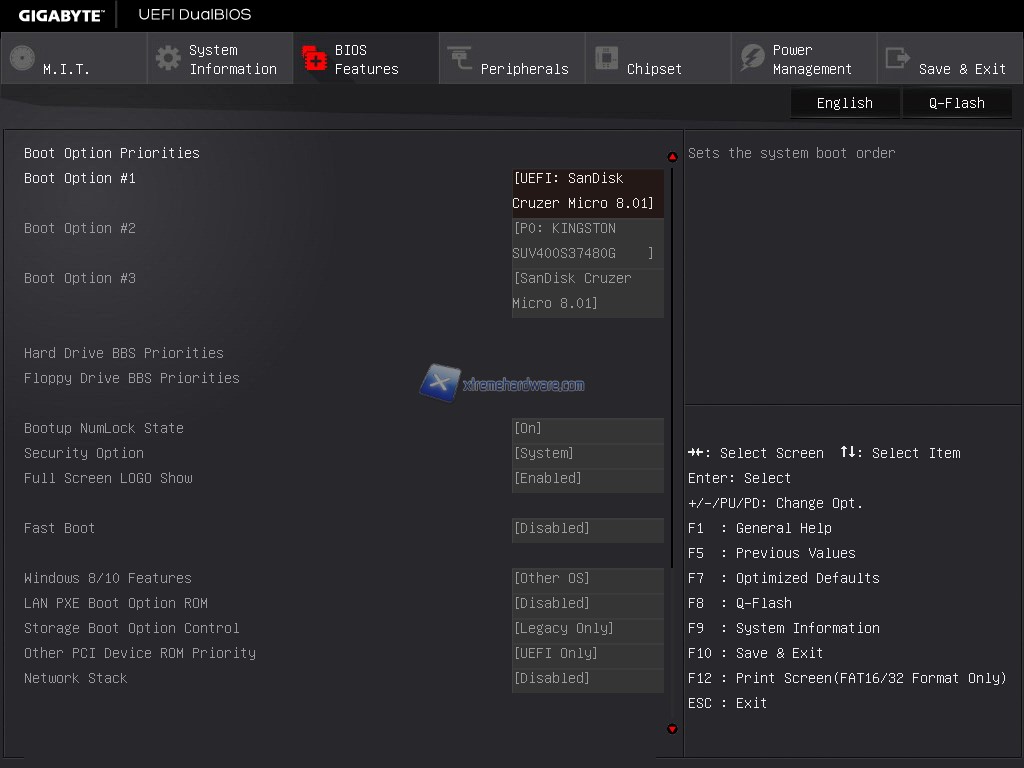
Task: Toggle Full Screen LOGO Show Enabled value
Action: pyautogui.click(x=587, y=479)
